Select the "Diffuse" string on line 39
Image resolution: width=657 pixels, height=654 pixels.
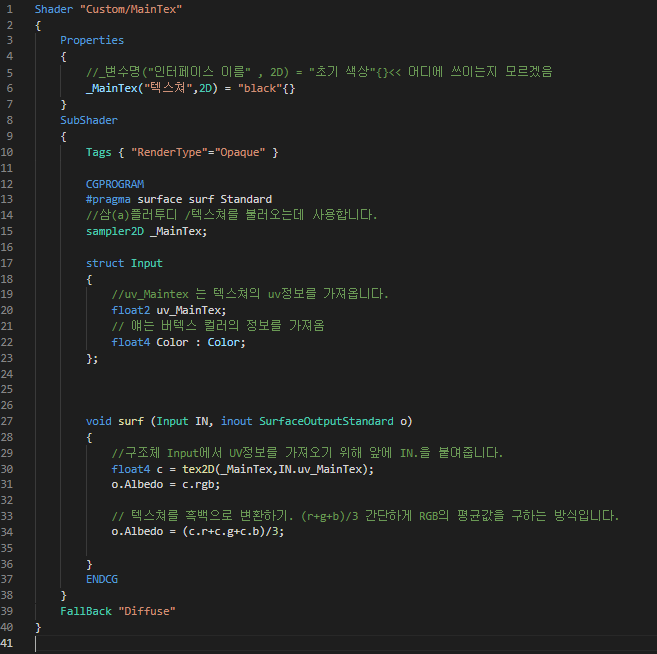[x=147, y=611]
